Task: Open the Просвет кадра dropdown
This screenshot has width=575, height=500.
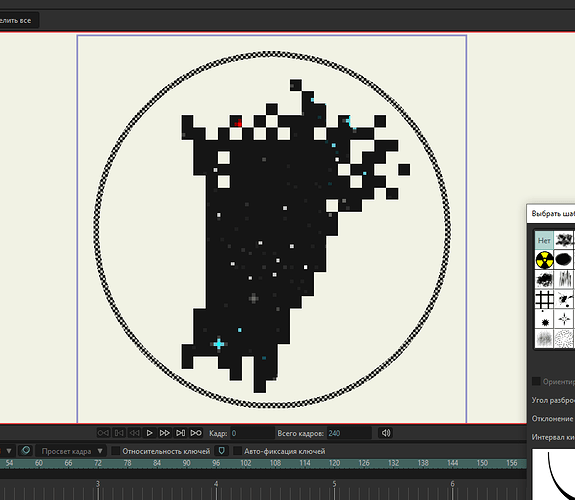Action: click(71, 451)
